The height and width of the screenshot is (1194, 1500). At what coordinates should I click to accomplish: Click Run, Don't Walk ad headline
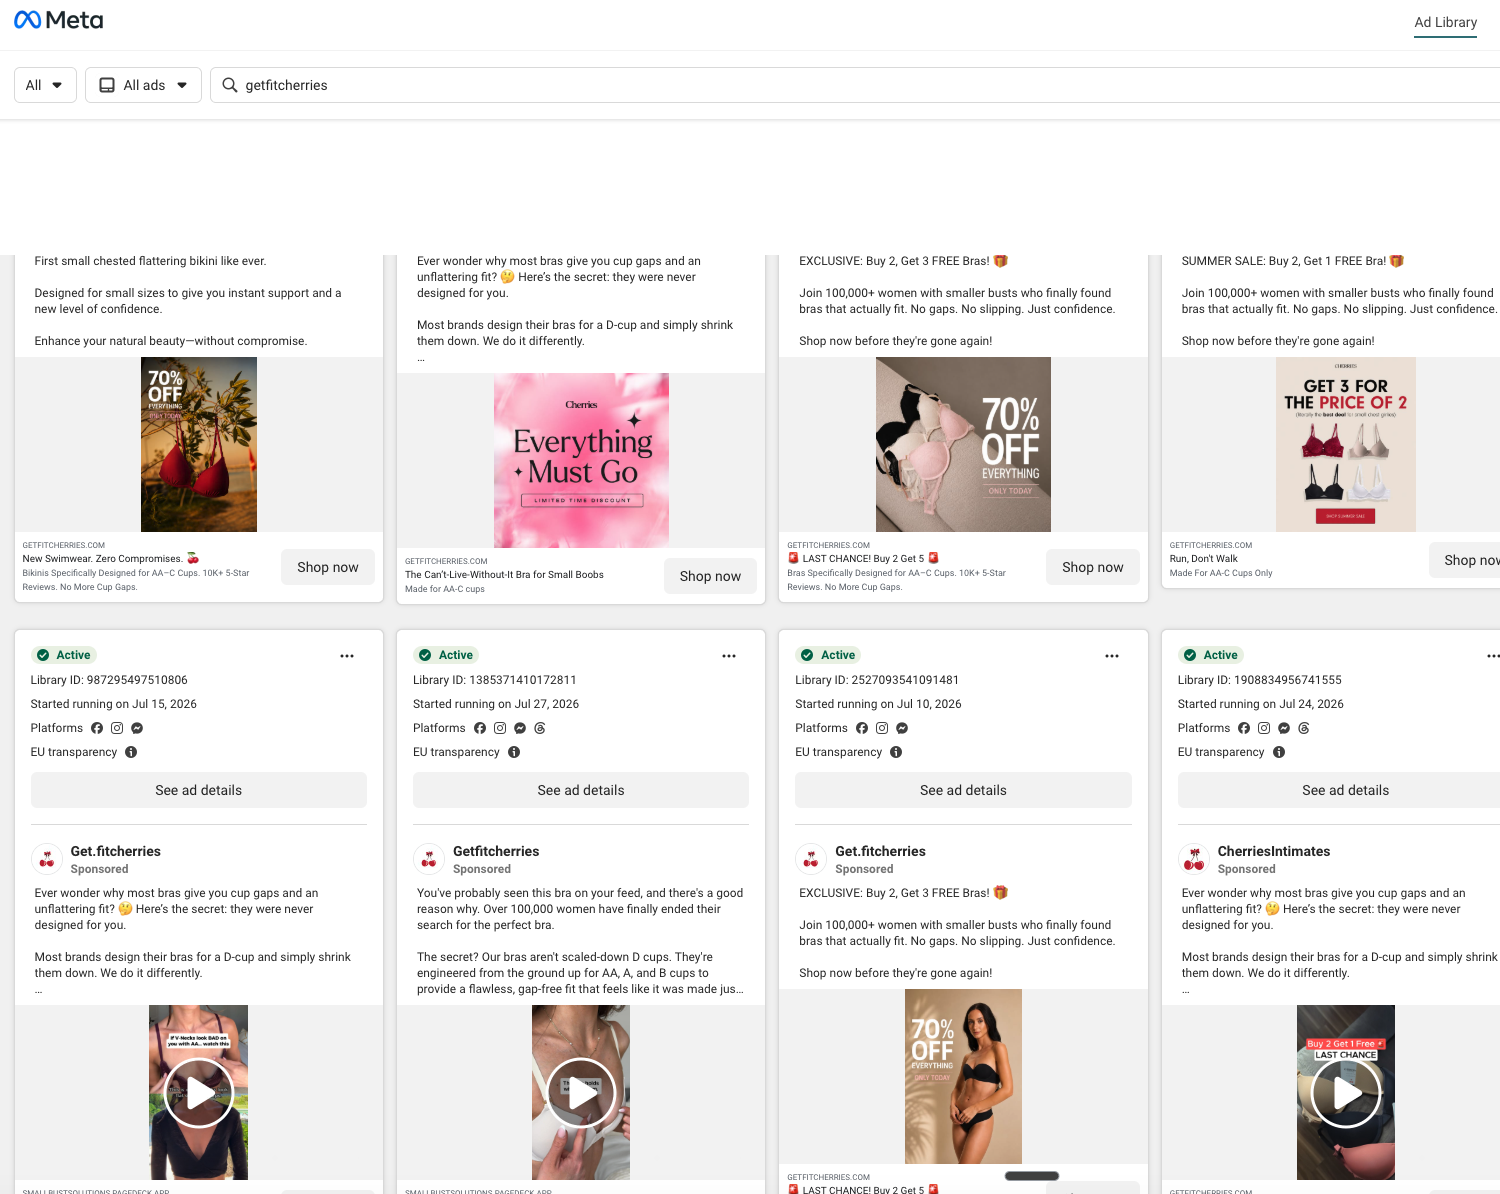[x=1204, y=559]
